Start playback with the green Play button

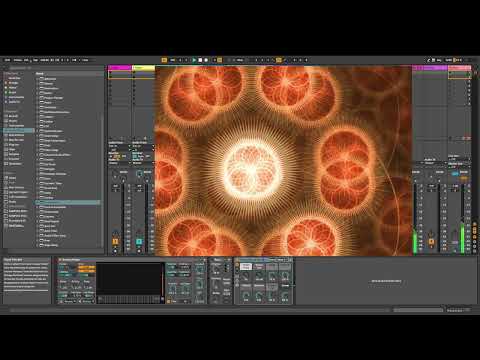coord(194,60)
